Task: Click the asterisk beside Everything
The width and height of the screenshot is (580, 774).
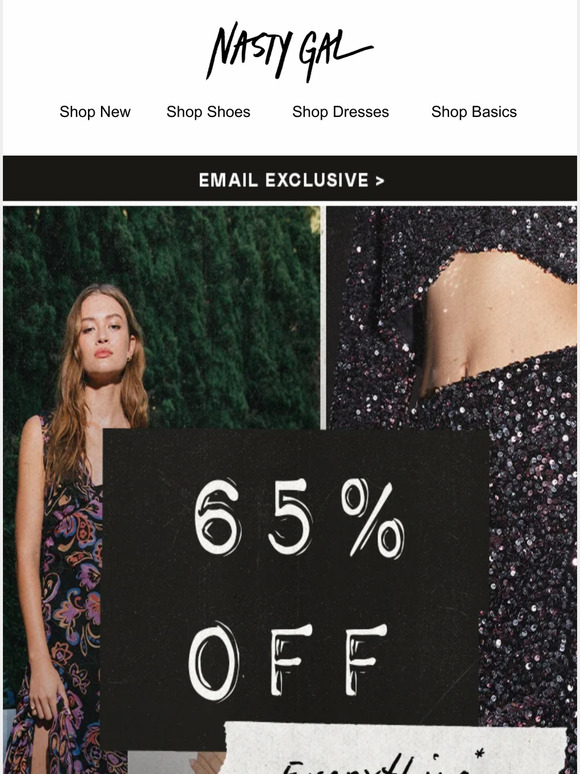Action: (x=479, y=754)
